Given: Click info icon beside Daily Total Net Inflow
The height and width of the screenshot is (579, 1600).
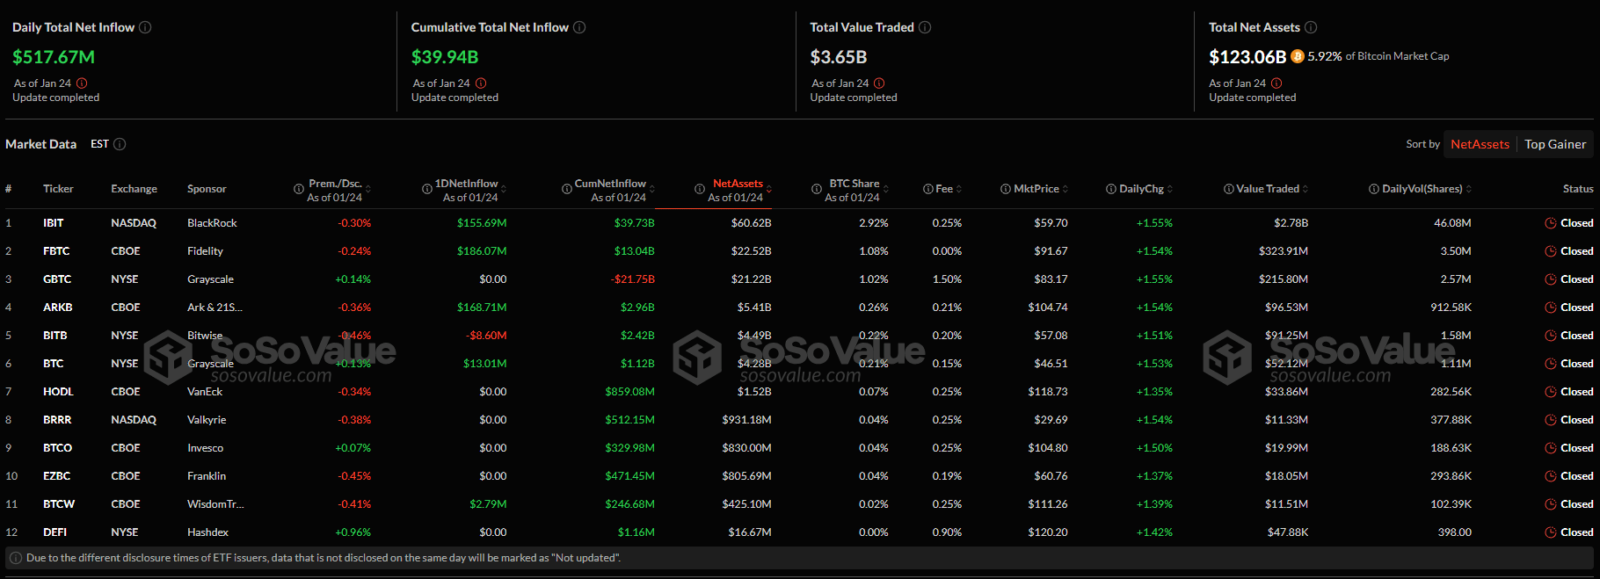Looking at the screenshot, I should pos(145,27).
